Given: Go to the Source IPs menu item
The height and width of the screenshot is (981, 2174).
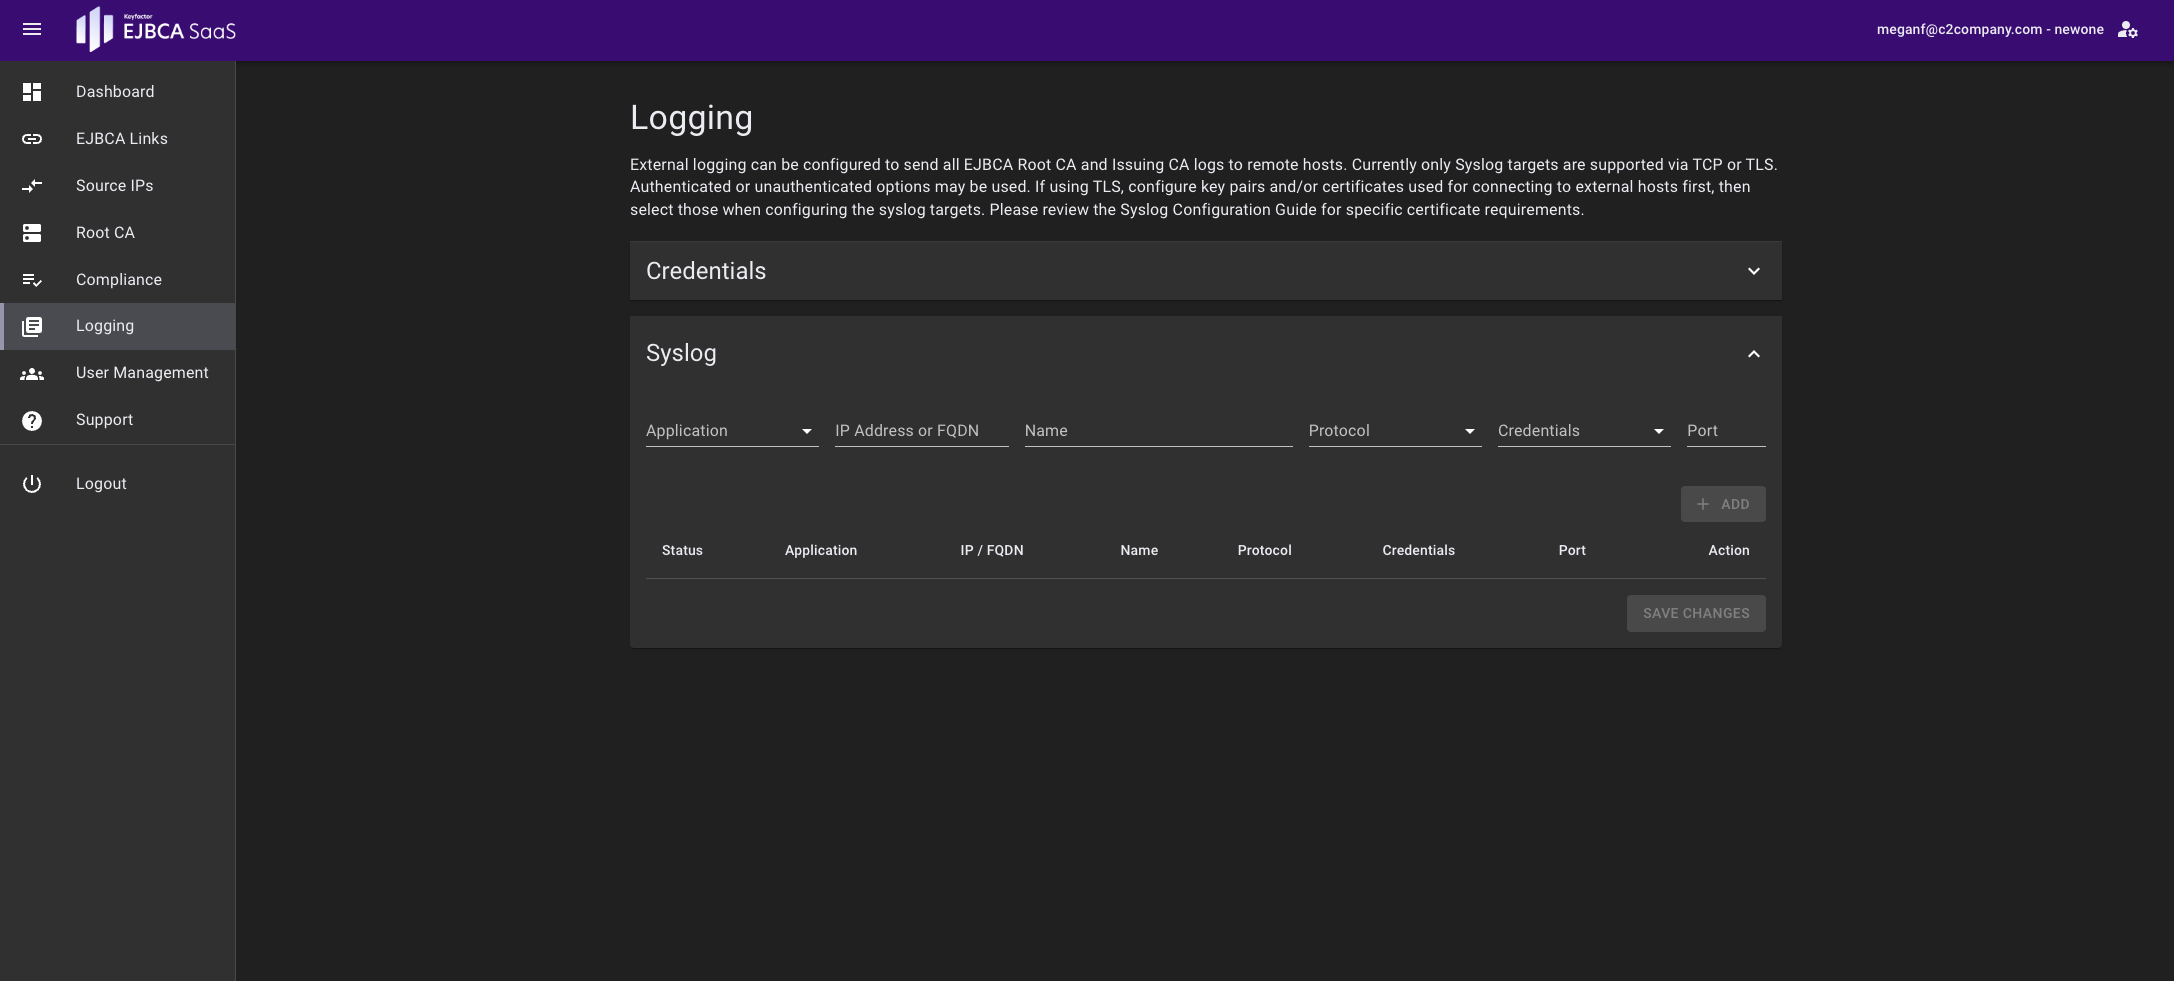Looking at the screenshot, I should 115,186.
